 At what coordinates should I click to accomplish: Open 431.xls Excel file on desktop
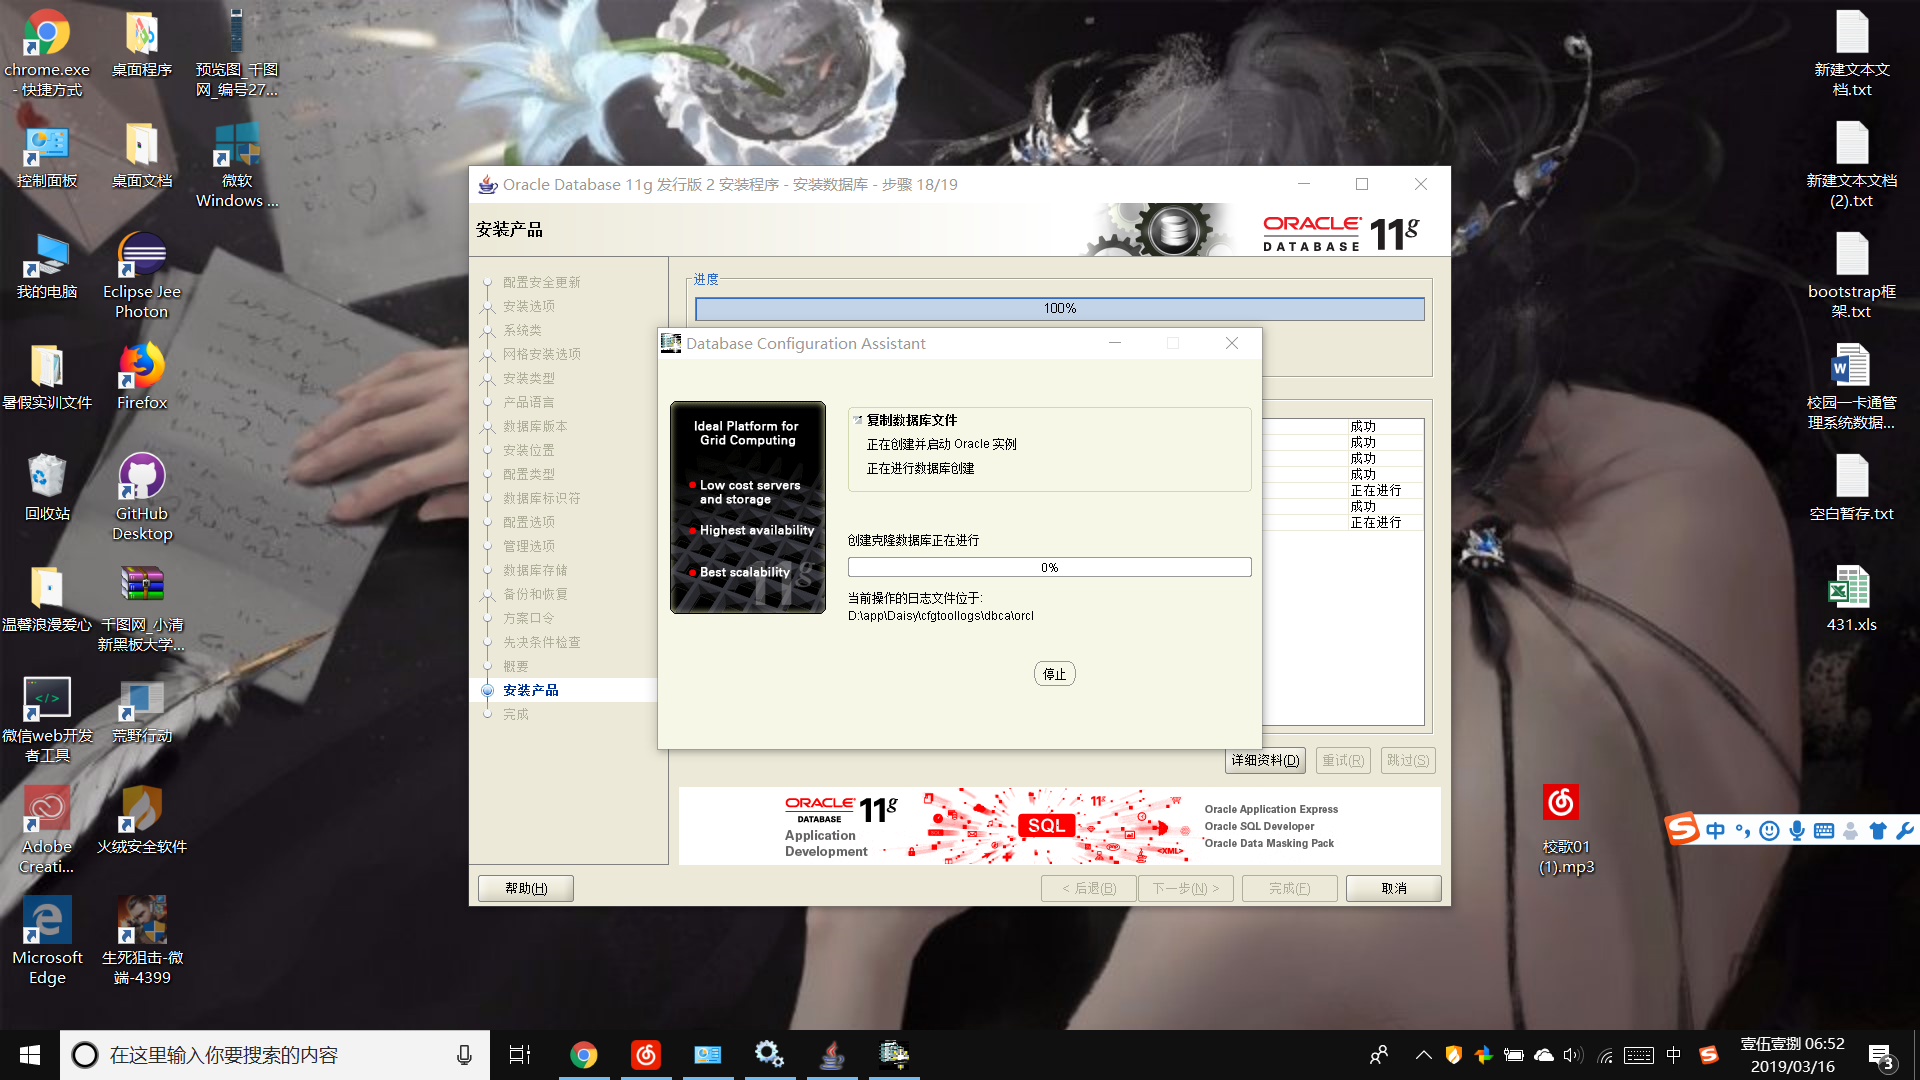click(x=1850, y=589)
